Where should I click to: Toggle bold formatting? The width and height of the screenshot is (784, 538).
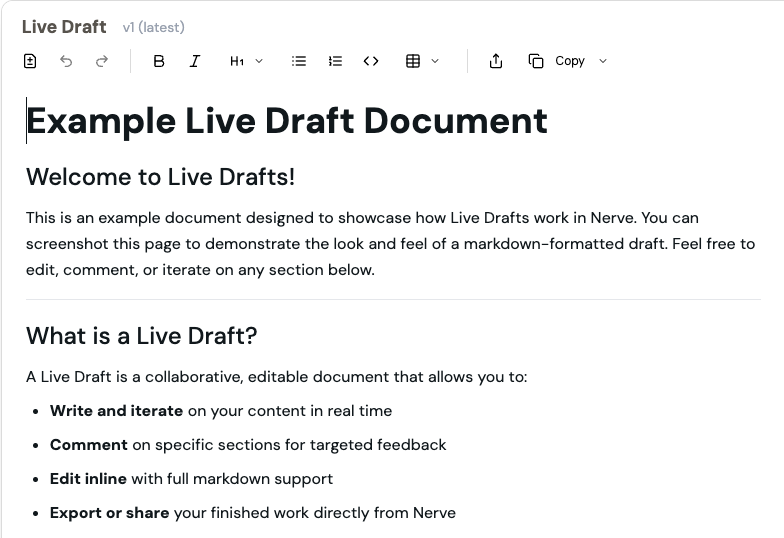click(159, 61)
